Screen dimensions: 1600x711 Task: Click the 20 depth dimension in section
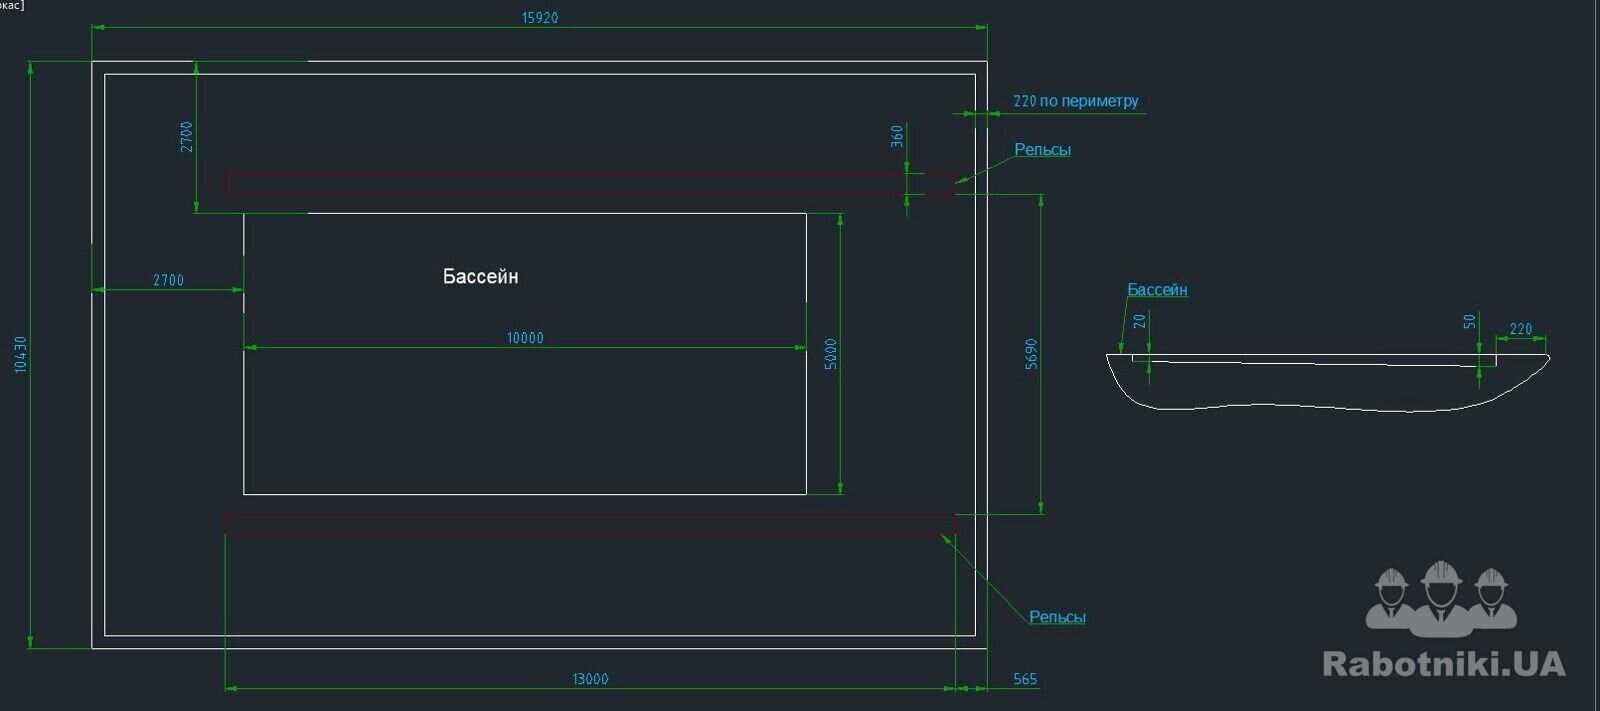1139,321
